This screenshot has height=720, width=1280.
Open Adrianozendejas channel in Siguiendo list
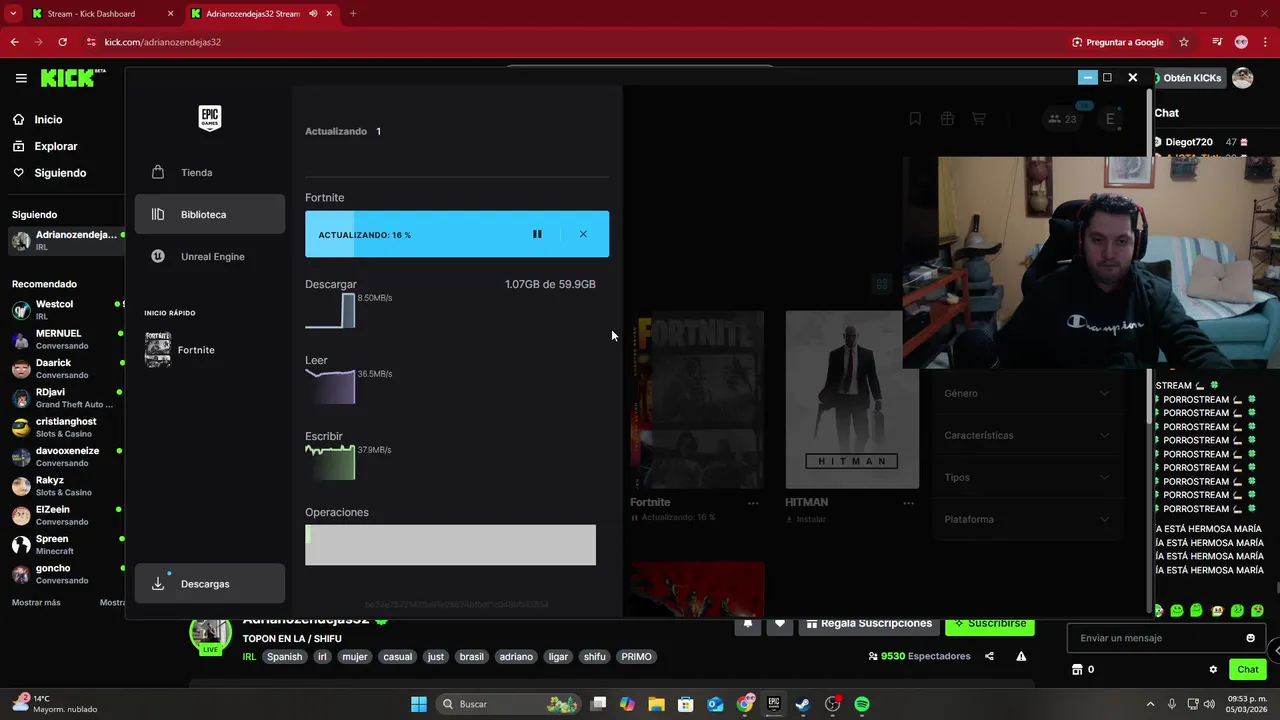(66, 240)
